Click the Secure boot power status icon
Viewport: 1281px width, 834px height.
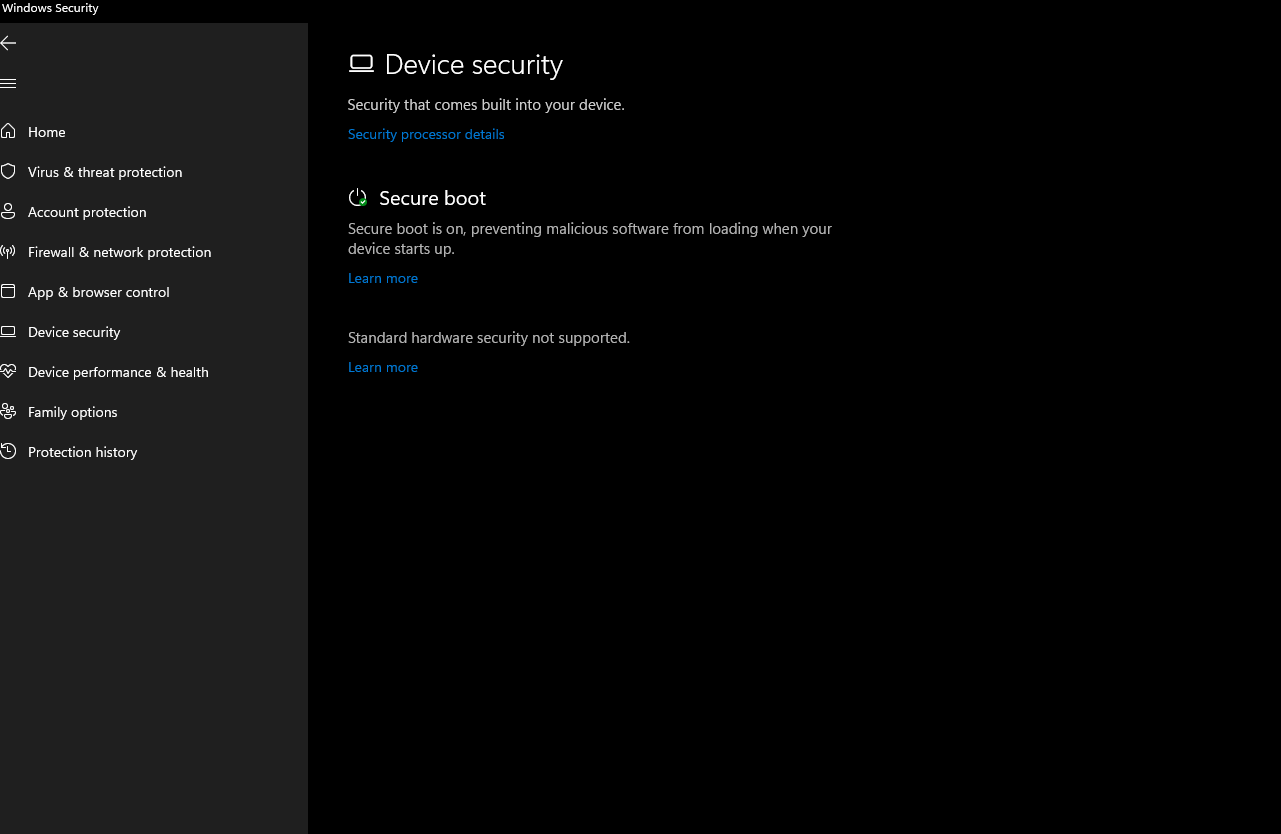[x=358, y=197]
